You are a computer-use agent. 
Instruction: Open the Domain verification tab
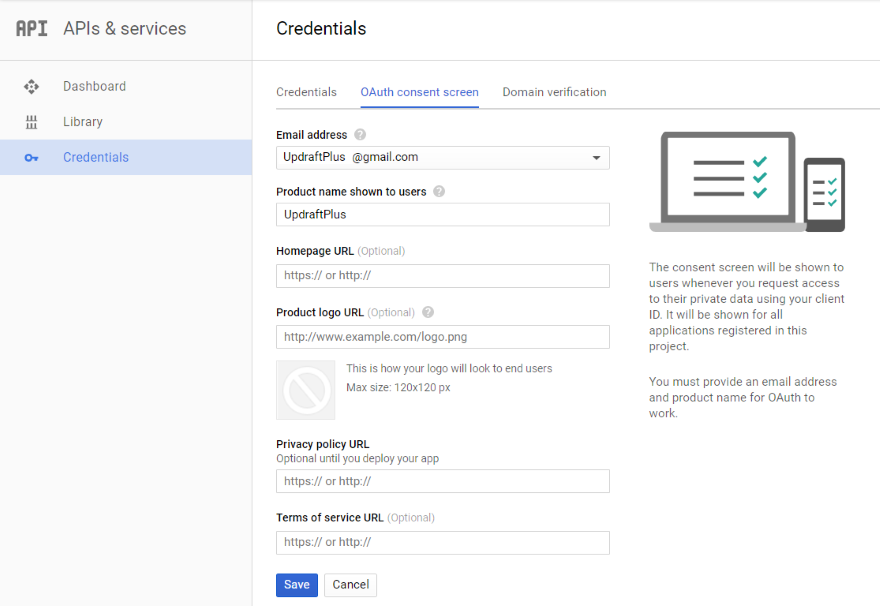[554, 92]
